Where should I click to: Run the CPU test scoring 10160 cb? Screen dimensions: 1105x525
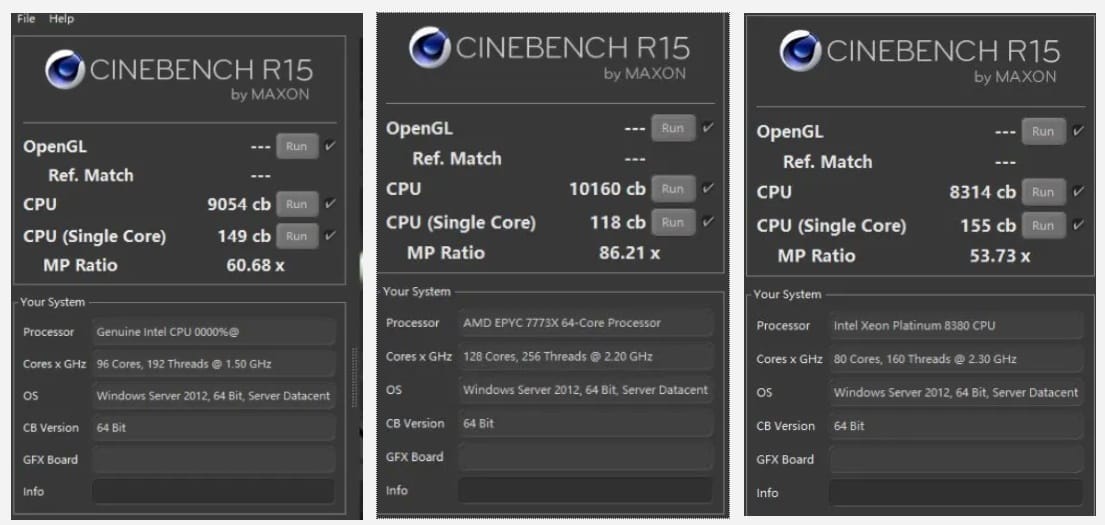click(672, 188)
